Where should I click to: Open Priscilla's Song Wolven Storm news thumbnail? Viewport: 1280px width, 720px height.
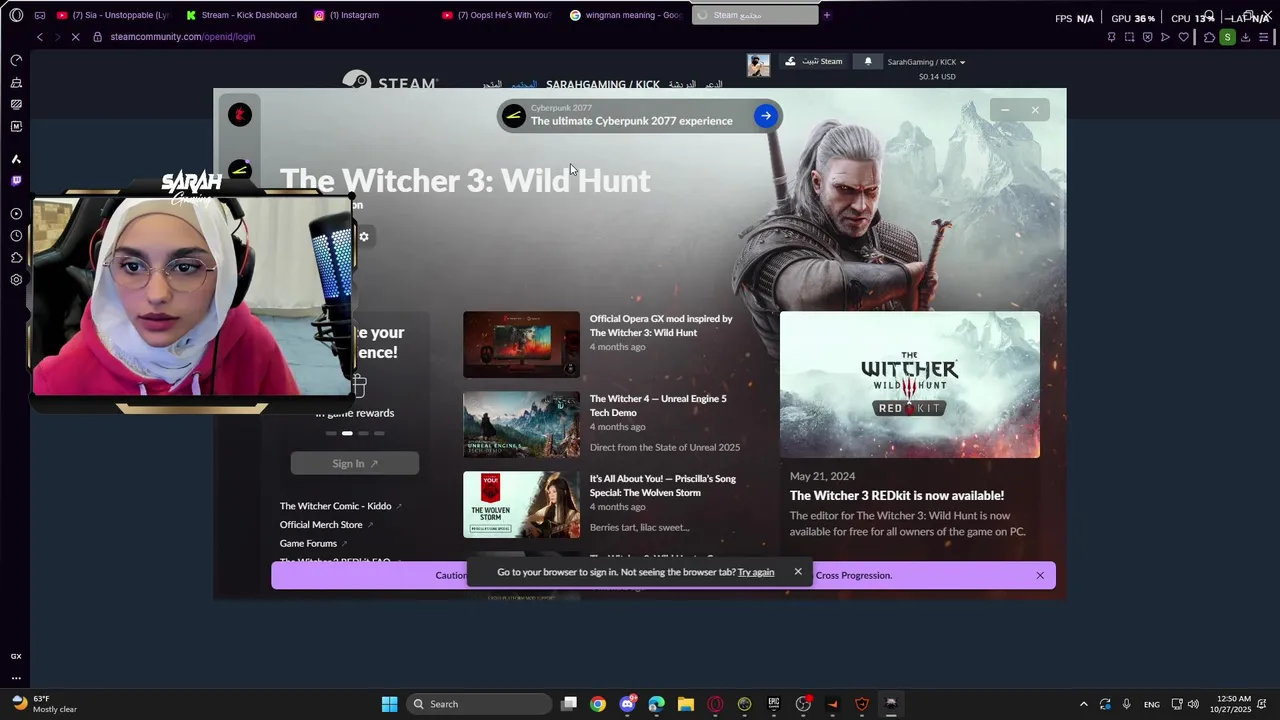tap(521, 505)
